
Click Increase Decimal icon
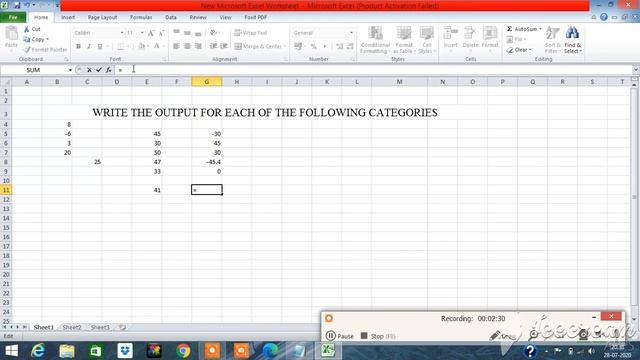[339, 47]
